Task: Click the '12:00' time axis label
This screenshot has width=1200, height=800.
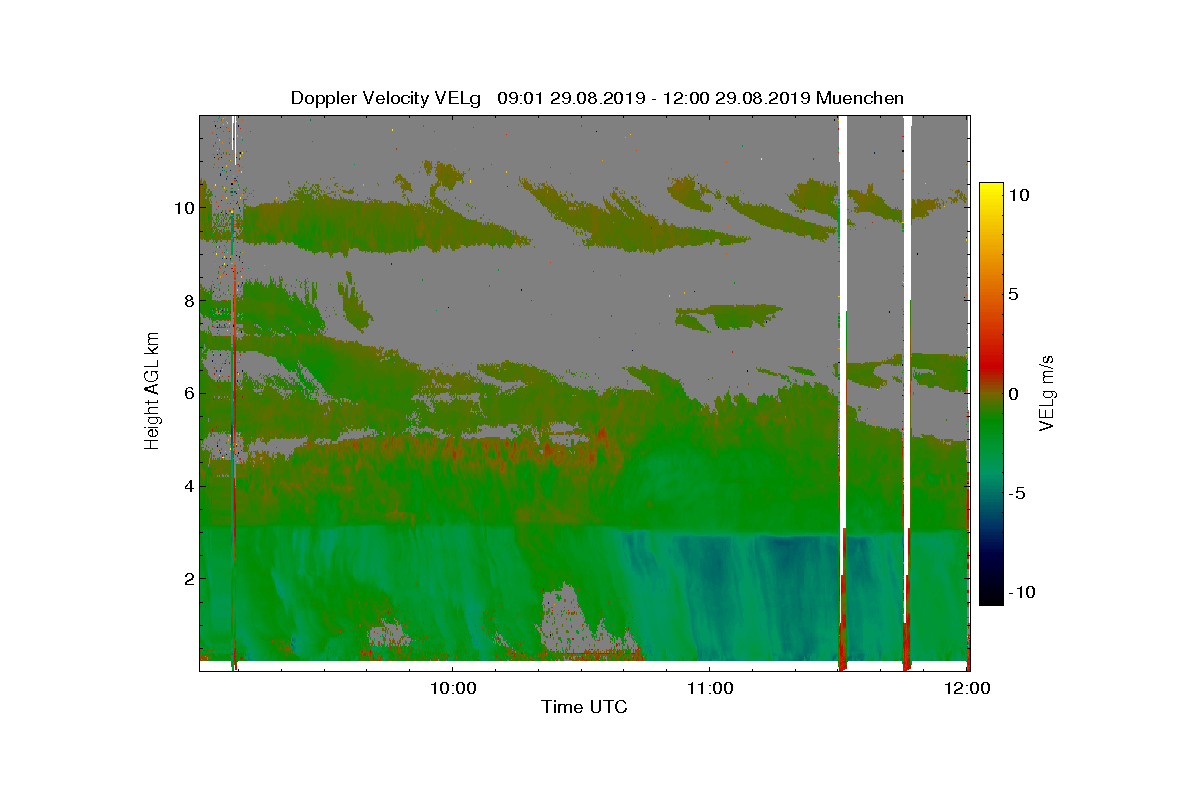Action: pos(967,689)
